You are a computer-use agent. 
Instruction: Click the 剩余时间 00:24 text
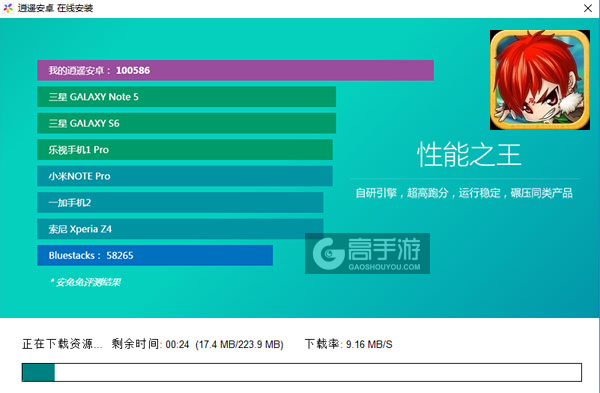tap(150, 344)
